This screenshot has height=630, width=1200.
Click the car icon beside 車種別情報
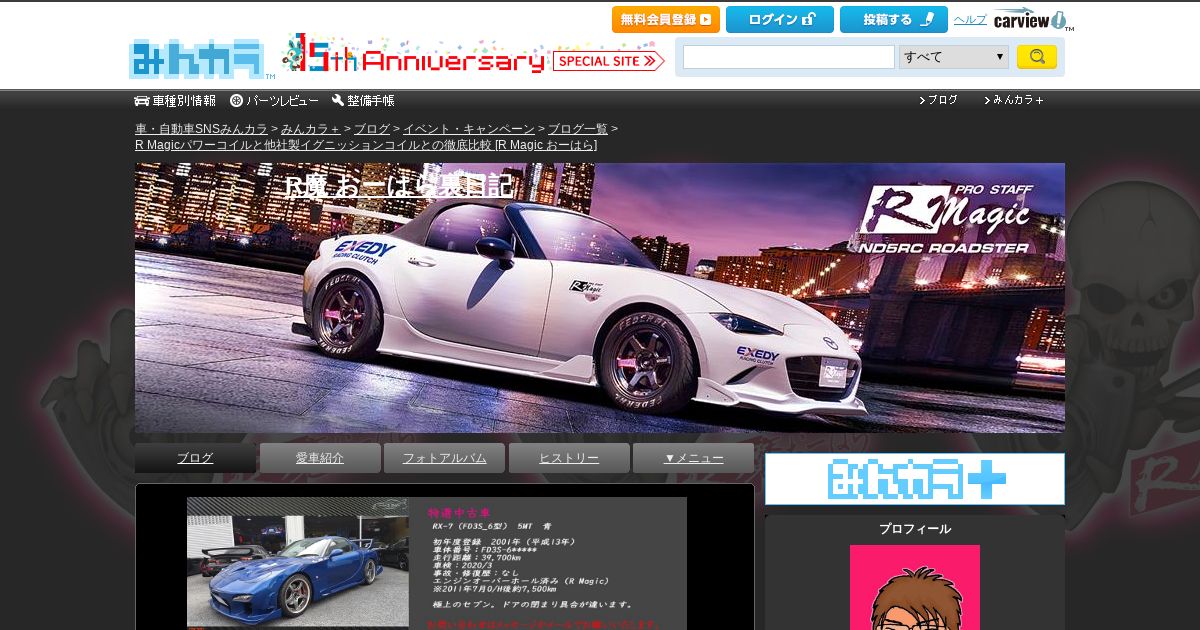142,101
